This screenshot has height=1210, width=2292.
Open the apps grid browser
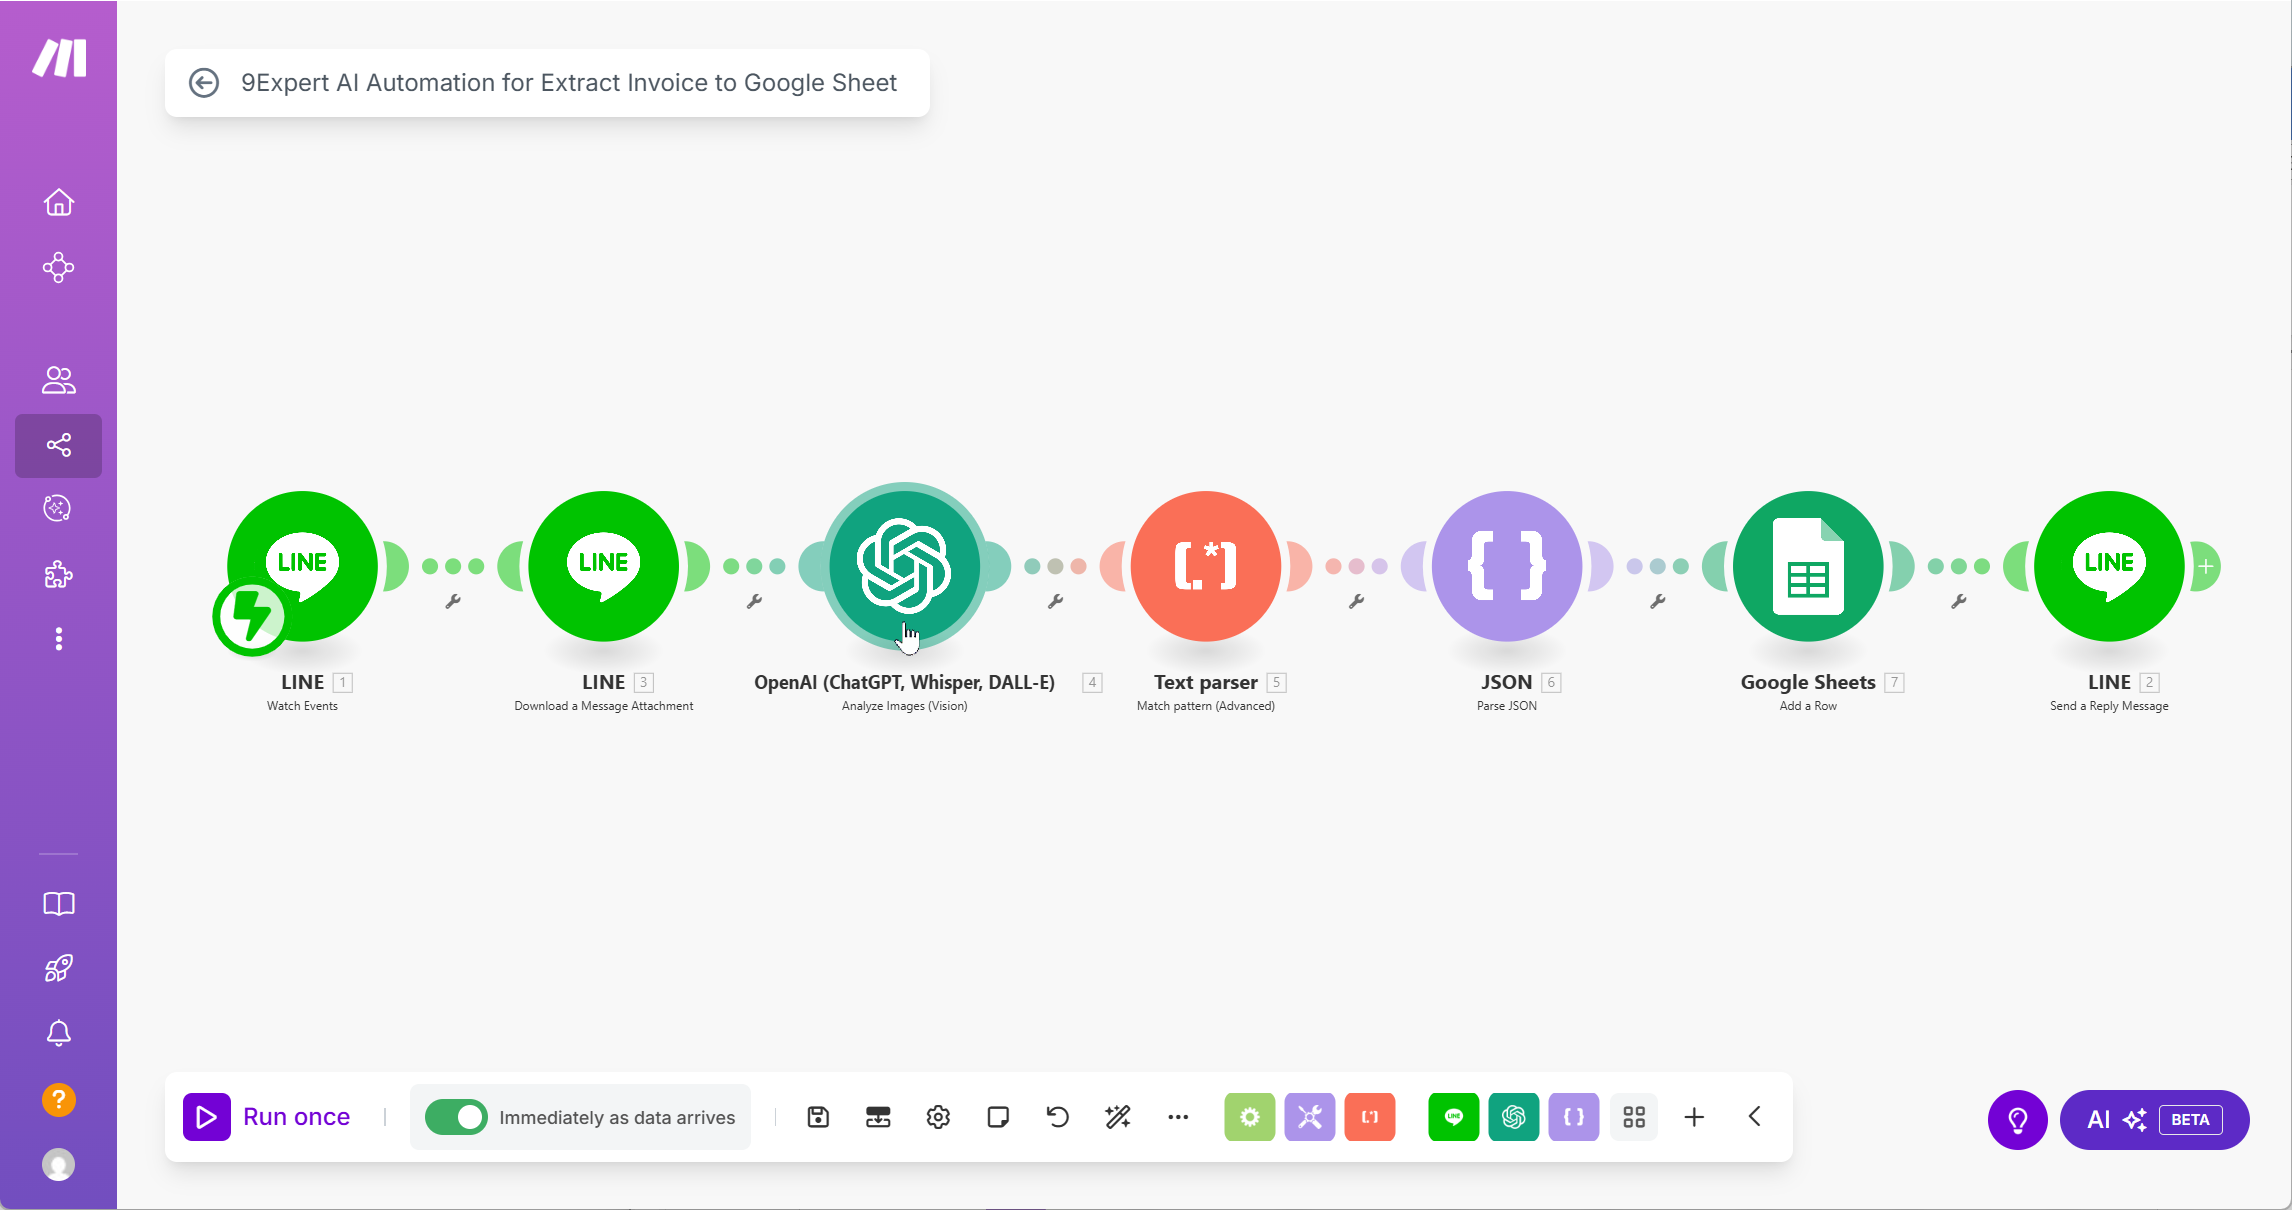click(x=1634, y=1117)
